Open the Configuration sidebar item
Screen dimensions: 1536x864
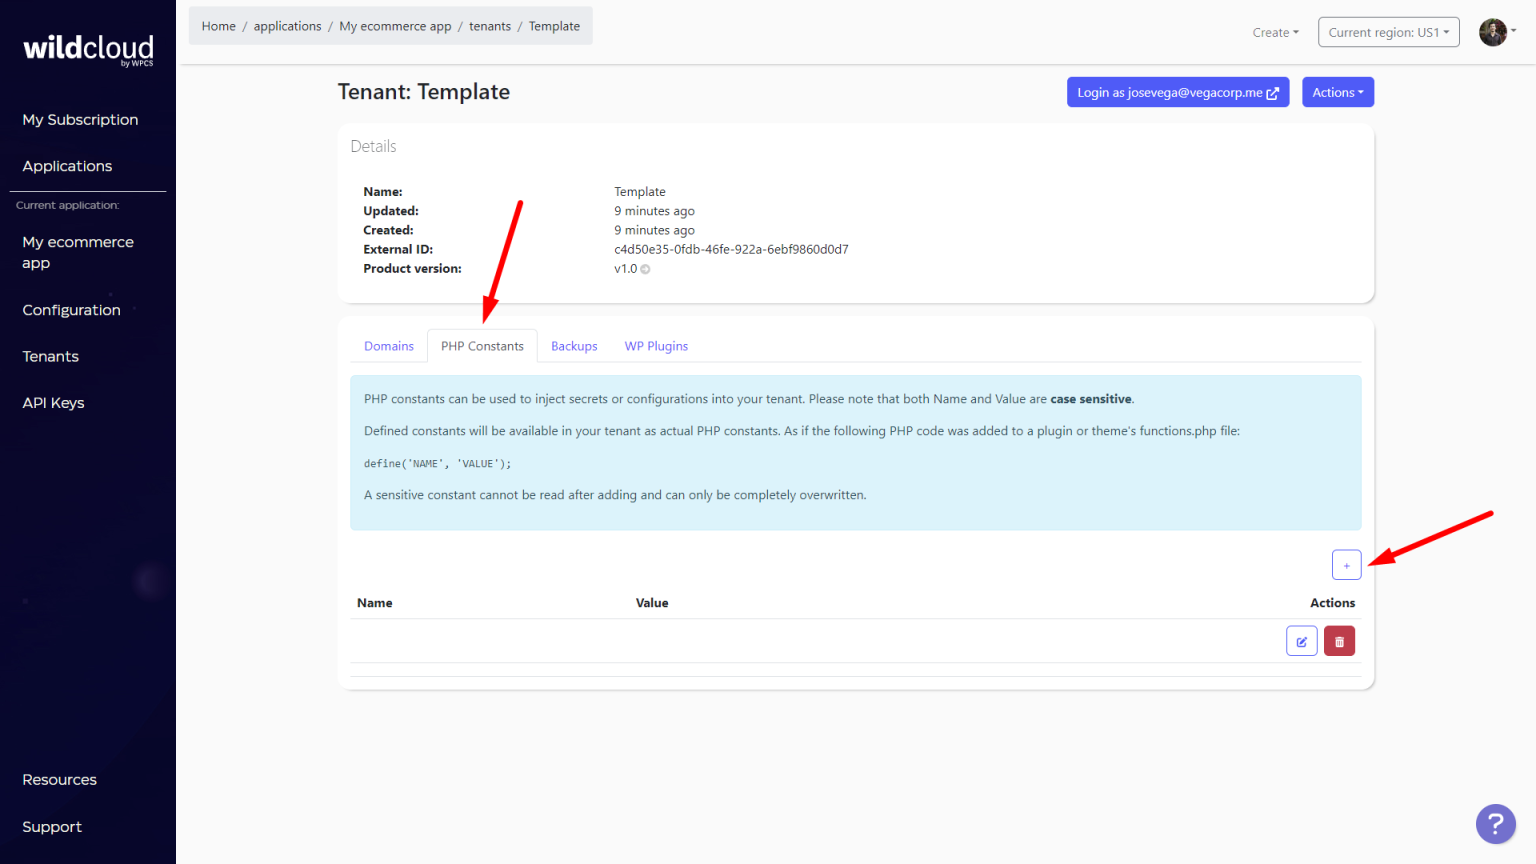pos(71,310)
